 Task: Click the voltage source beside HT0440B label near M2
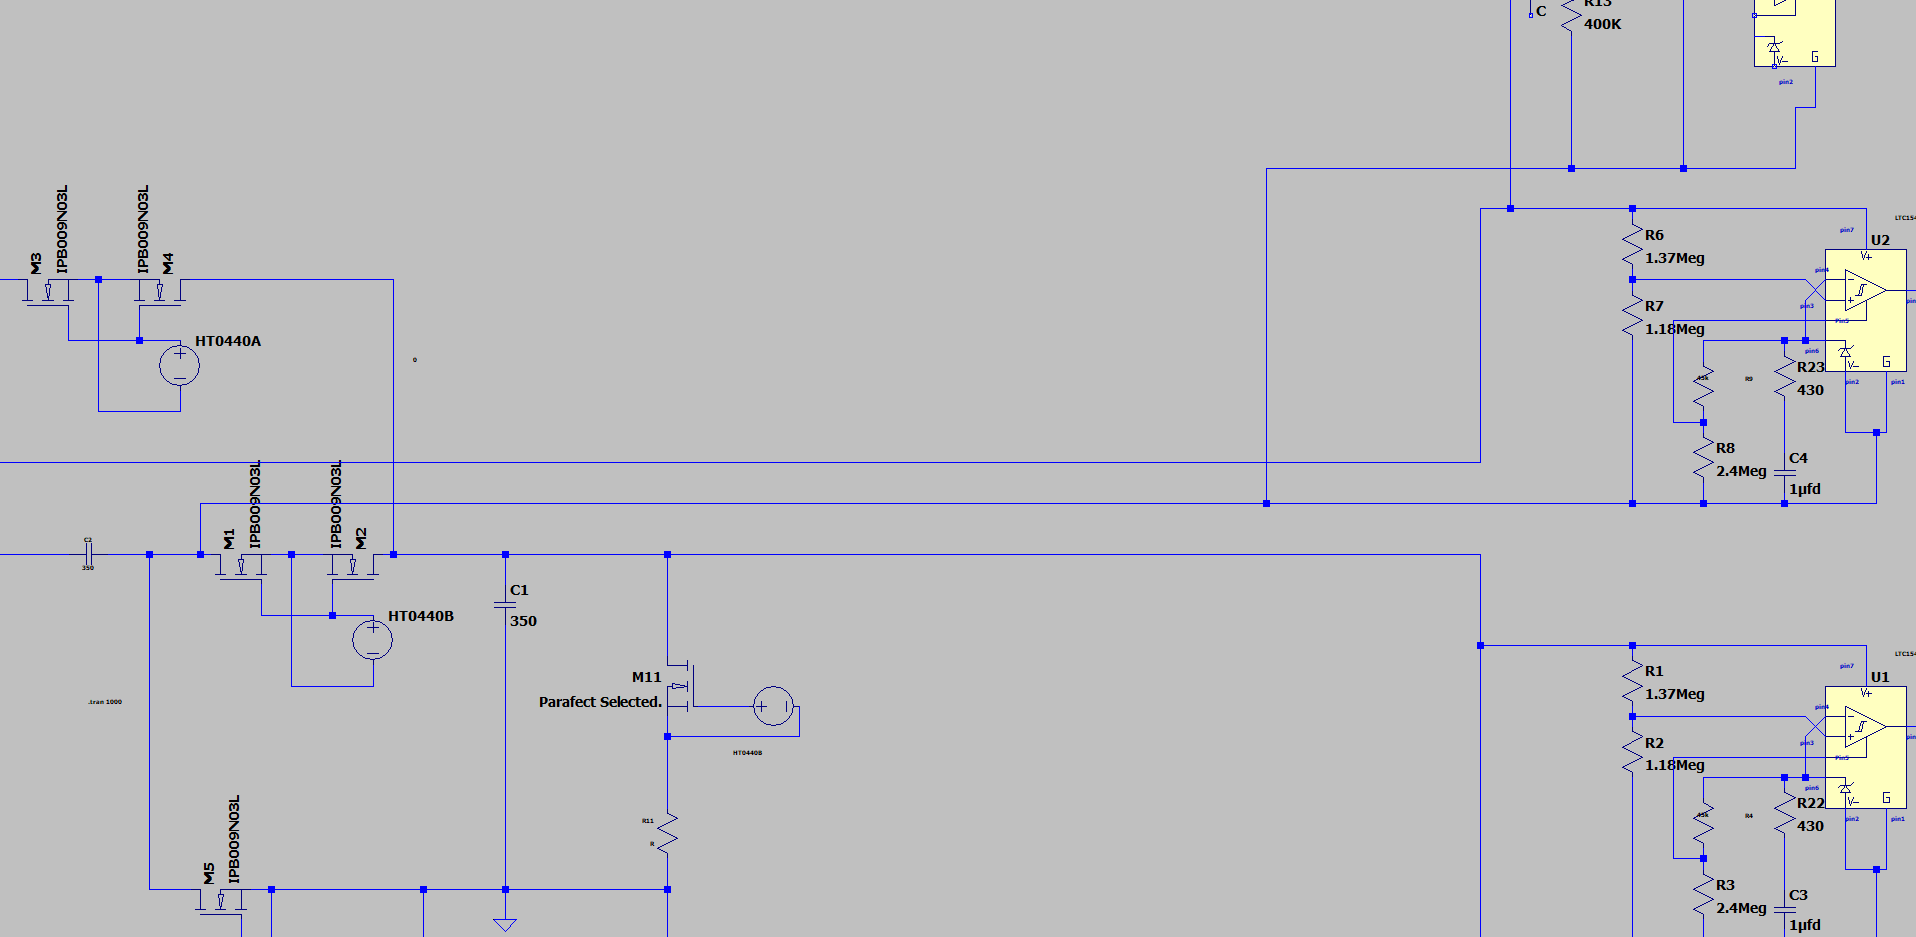pyautogui.click(x=372, y=640)
